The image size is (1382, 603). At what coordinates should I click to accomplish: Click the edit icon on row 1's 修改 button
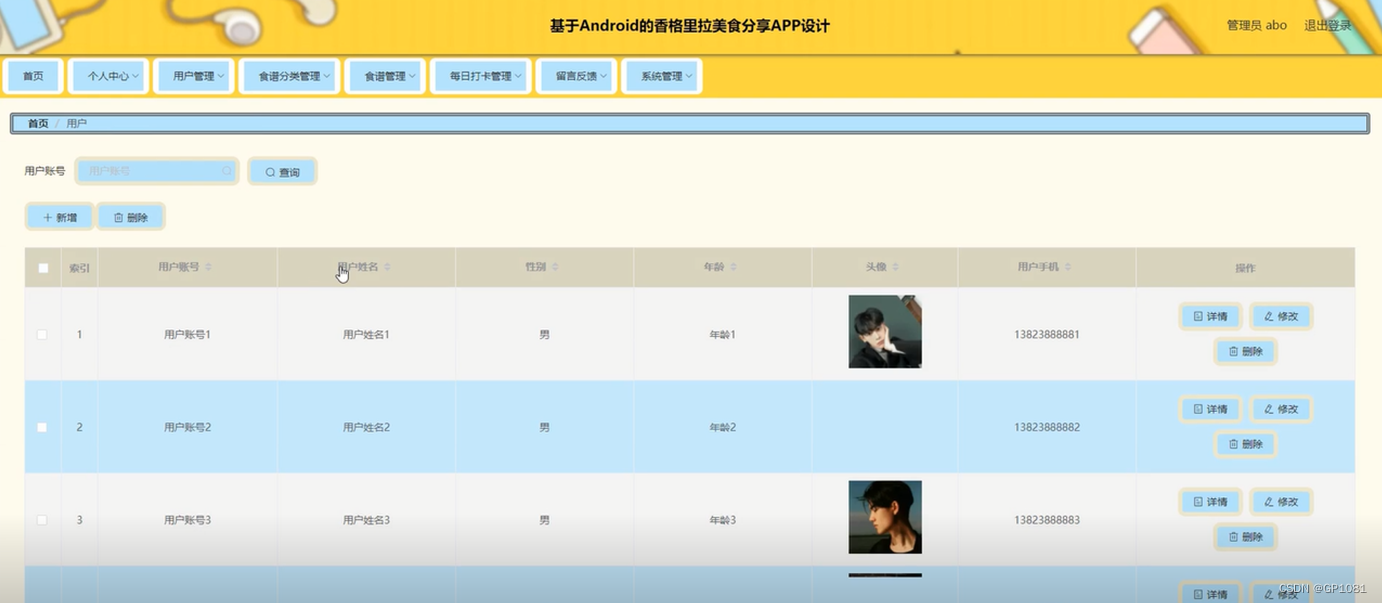pyautogui.click(x=1268, y=315)
